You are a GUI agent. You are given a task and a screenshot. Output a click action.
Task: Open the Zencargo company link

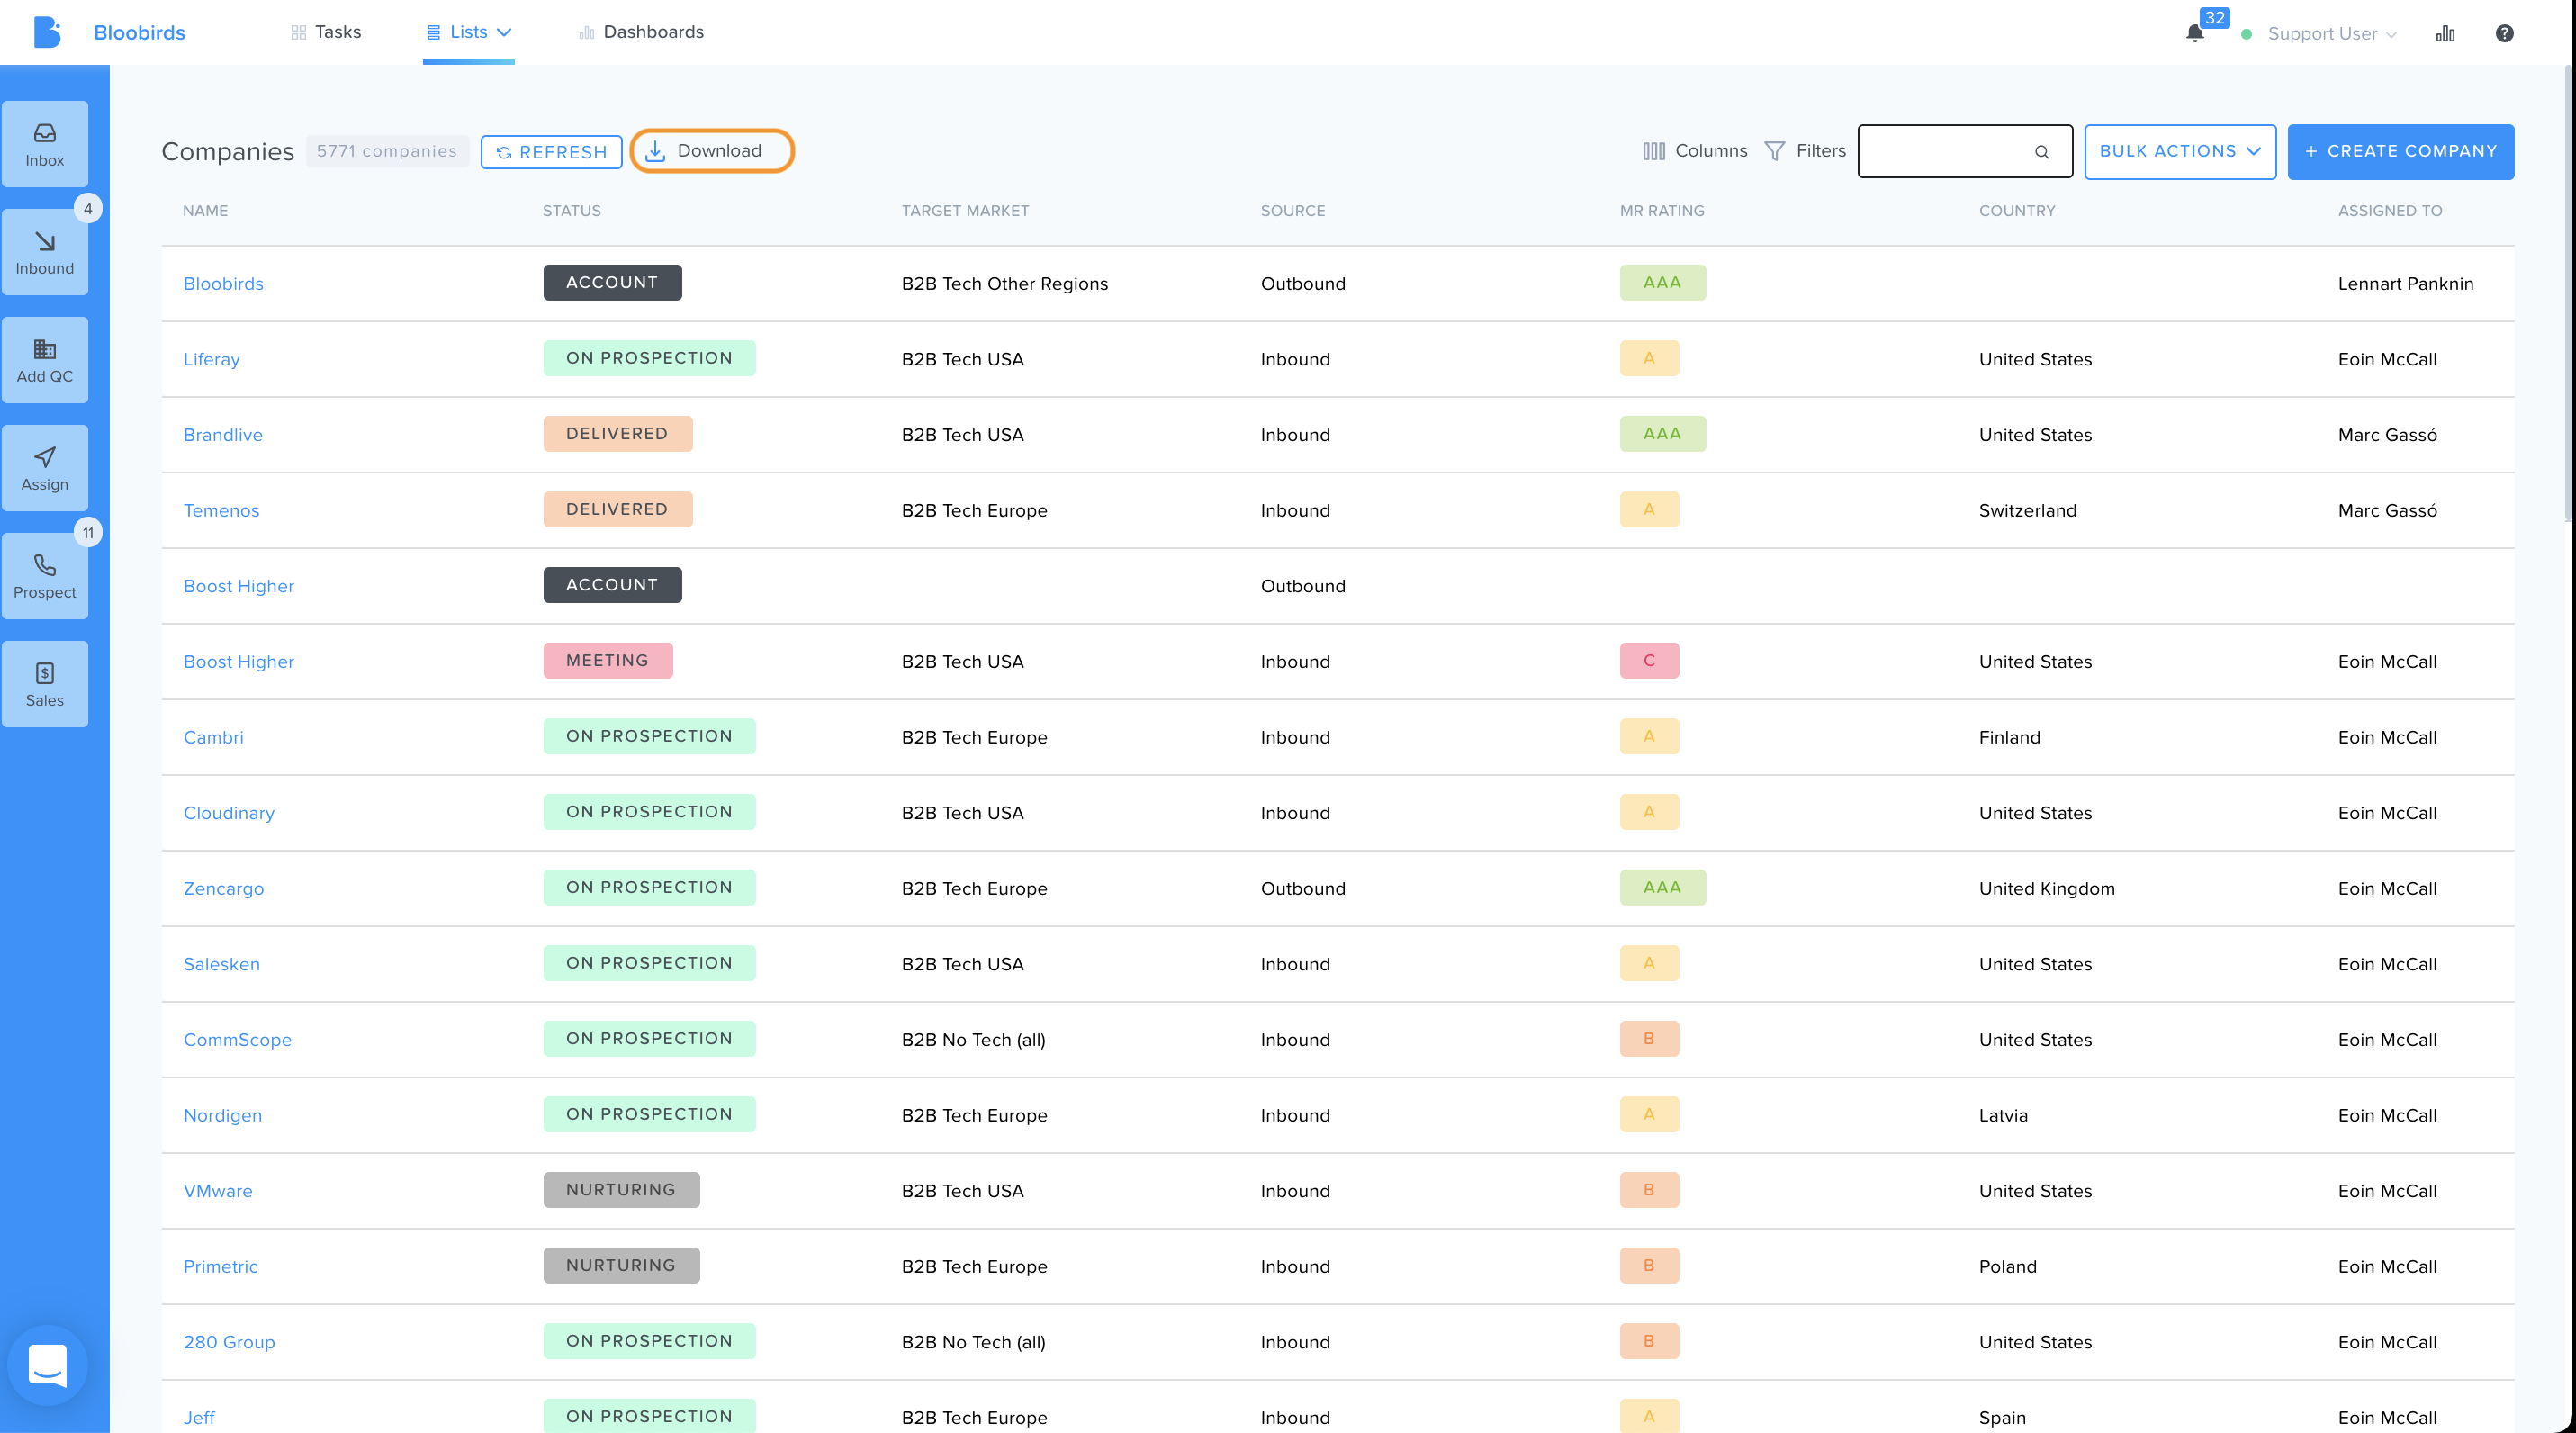[223, 888]
